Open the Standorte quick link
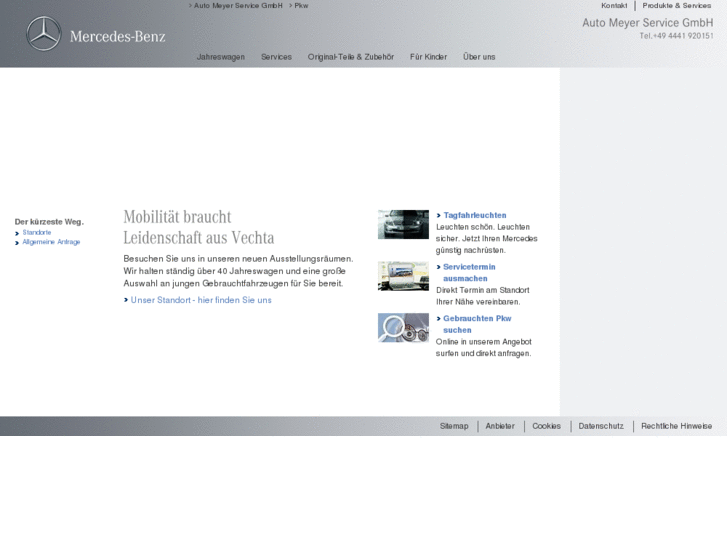727x545 pixels. pos(37,232)
